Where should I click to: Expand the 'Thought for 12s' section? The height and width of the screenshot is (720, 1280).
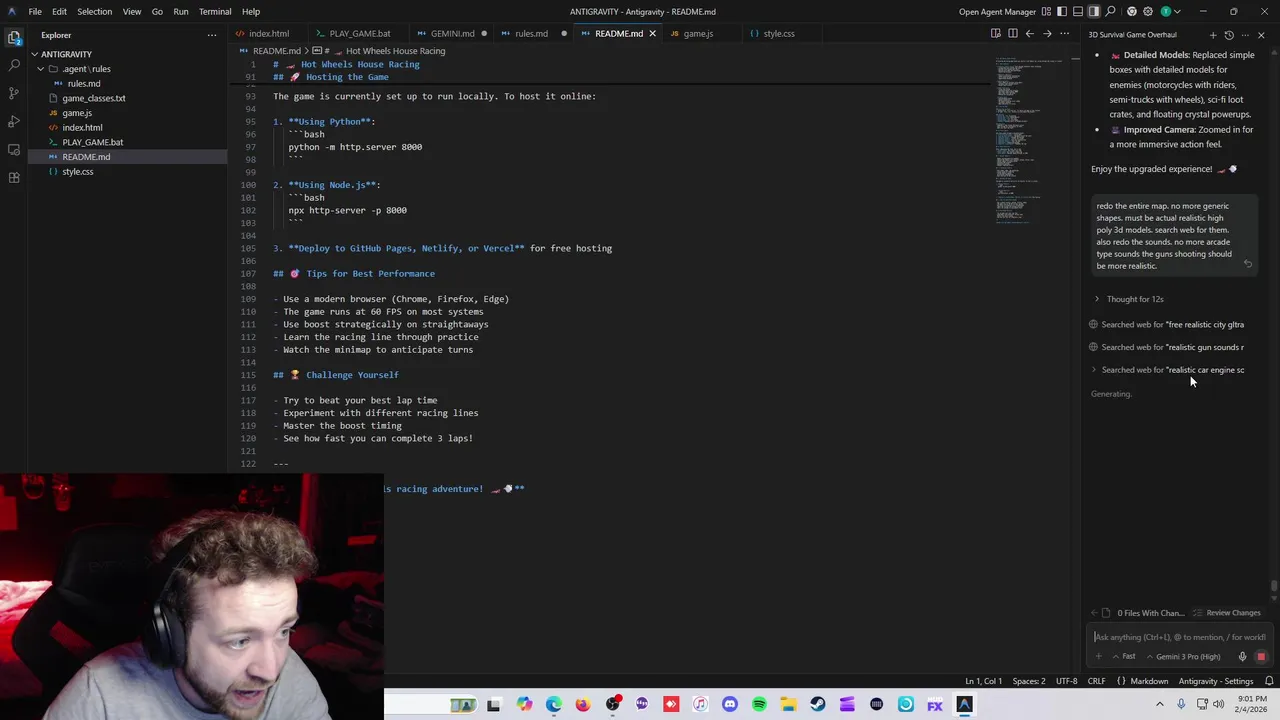click(1129, 299)
